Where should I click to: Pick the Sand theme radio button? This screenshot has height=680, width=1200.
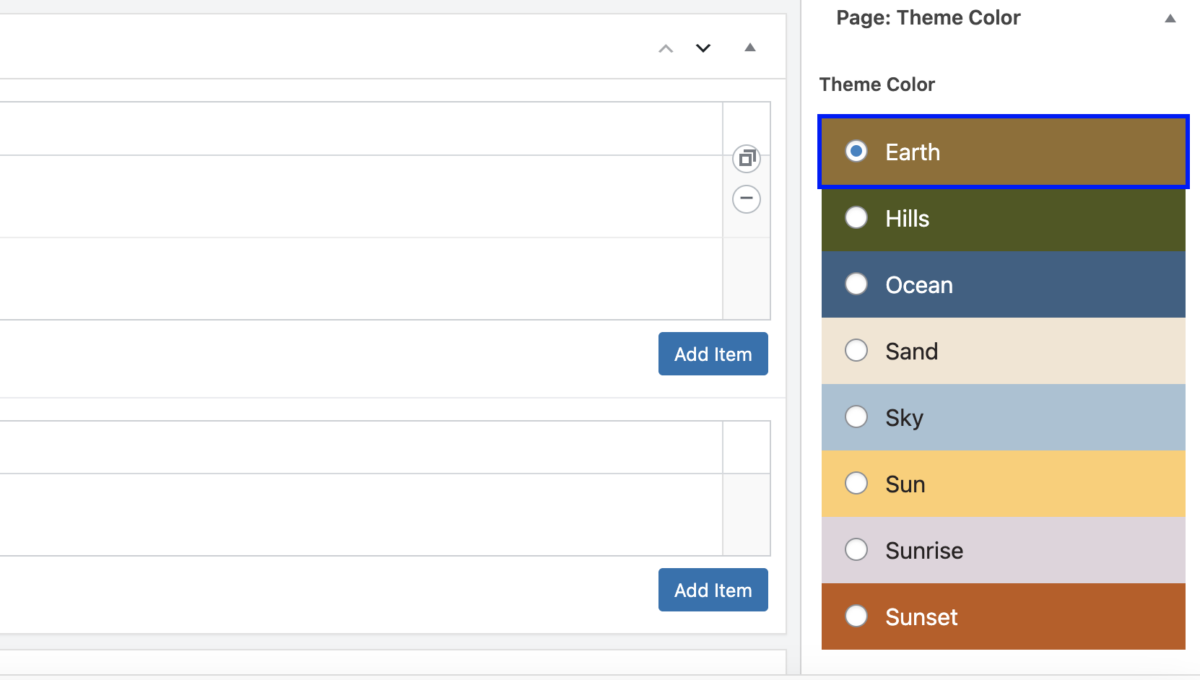[x=856, y=351]
